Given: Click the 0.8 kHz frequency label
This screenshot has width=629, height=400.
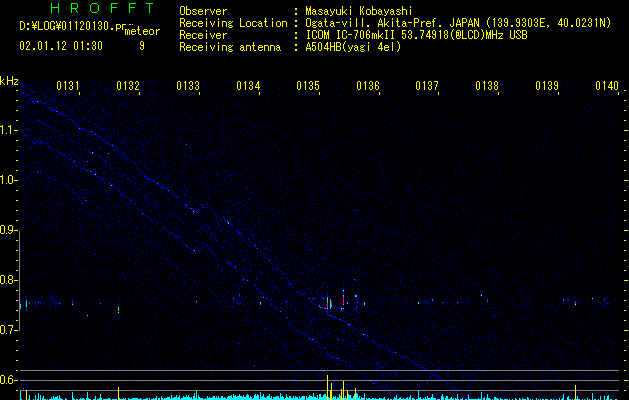Looking at the screenshot, I should tap(9, 280).
